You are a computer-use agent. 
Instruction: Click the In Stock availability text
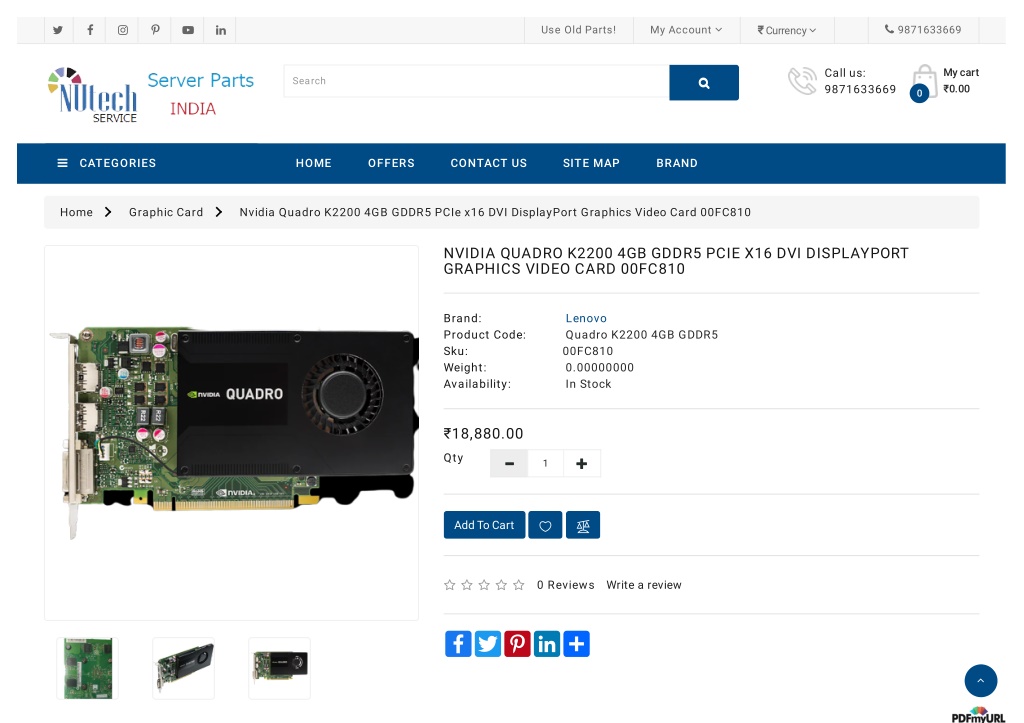pos(588,384)
